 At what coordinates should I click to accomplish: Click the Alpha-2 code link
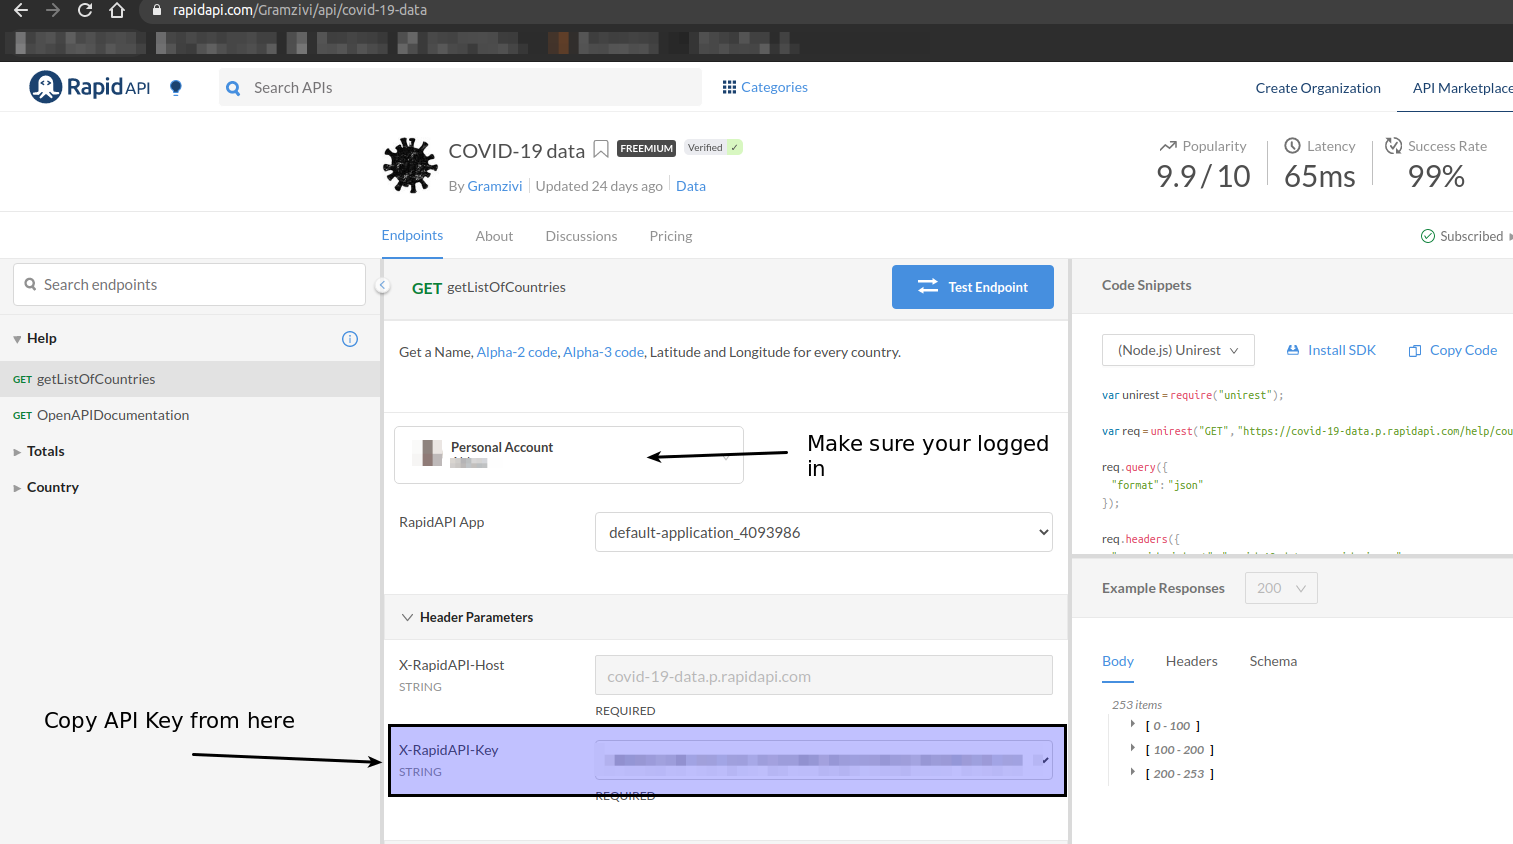(x=517, y=352)
